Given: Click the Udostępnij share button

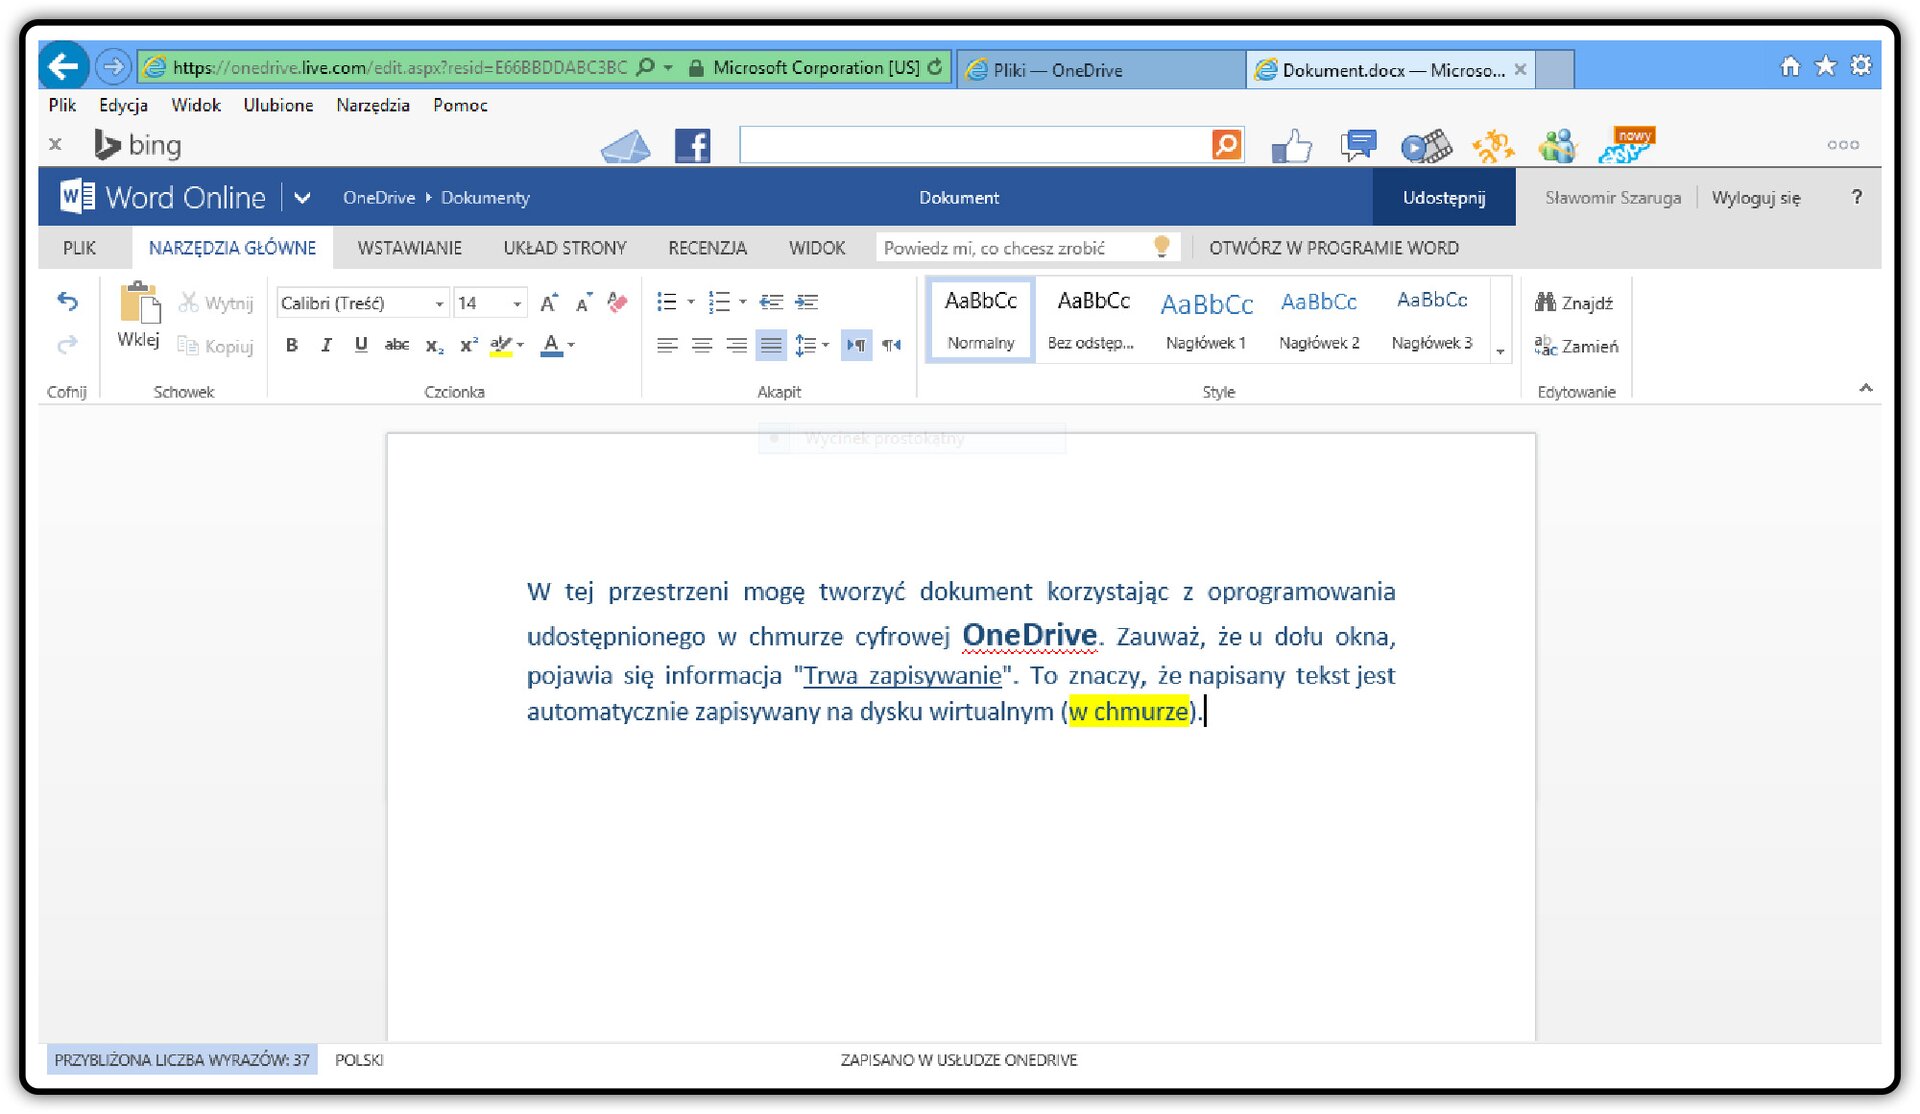Looking at the screenshot, I should 1444,198.
